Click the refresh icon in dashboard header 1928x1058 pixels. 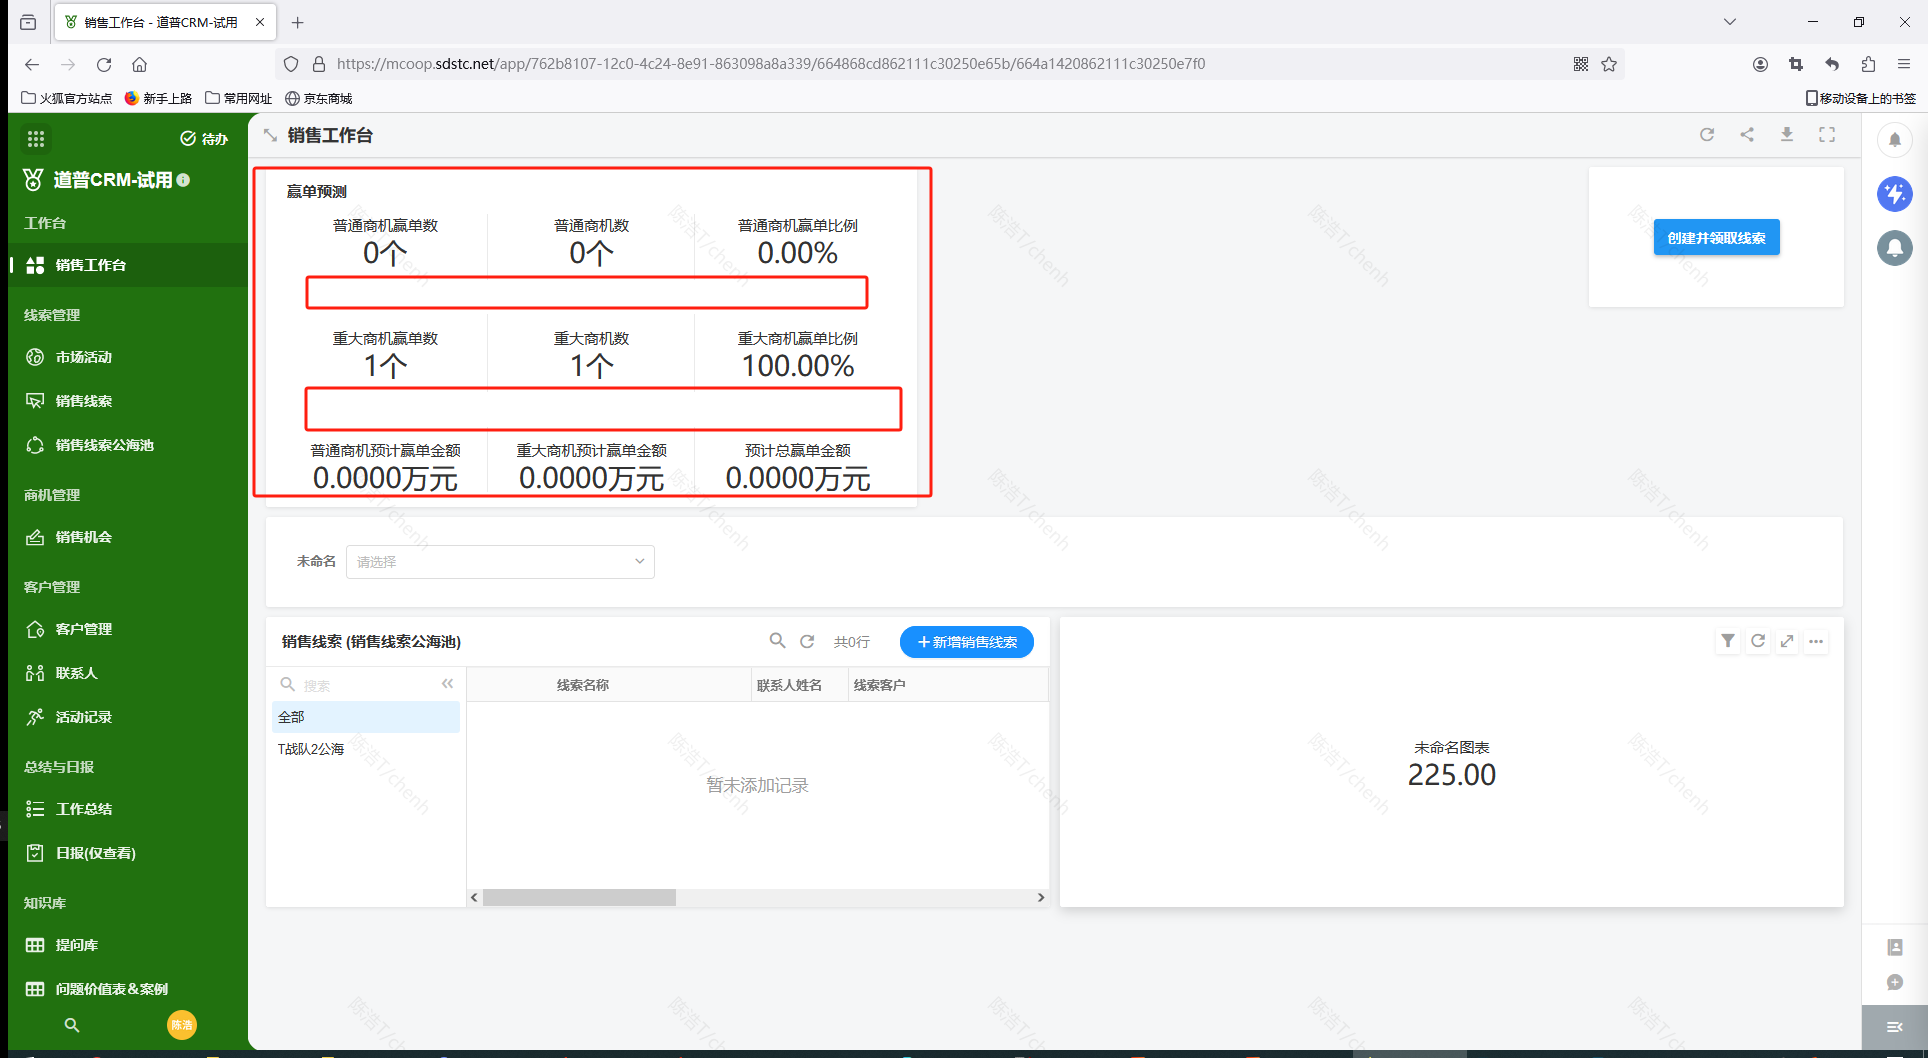point(1707,135)
